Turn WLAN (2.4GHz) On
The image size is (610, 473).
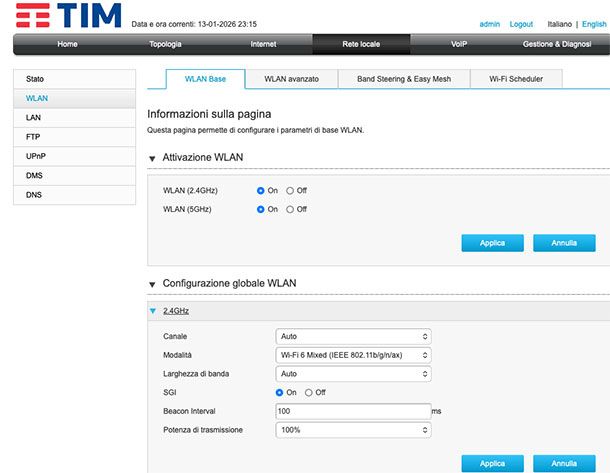(261, 191)
